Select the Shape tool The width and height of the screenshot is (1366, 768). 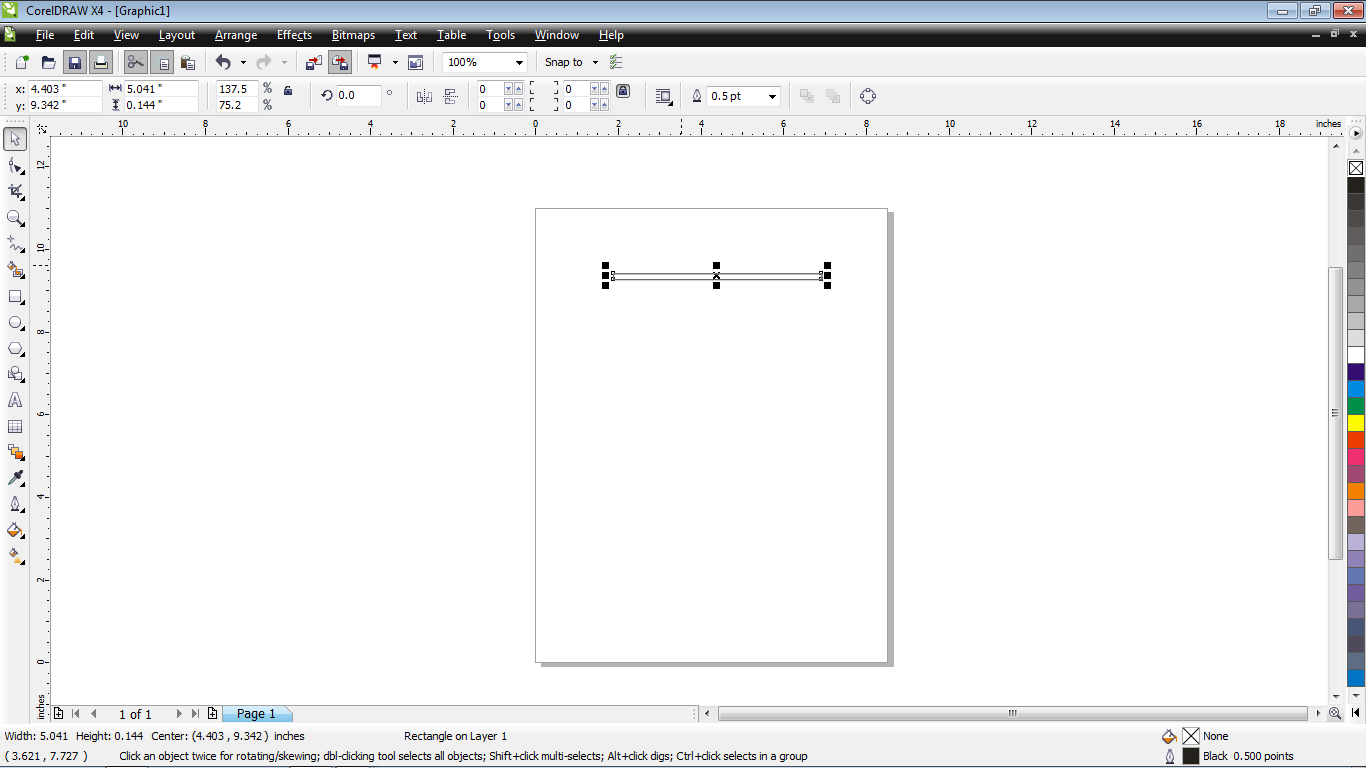click(x=15, y=165)
